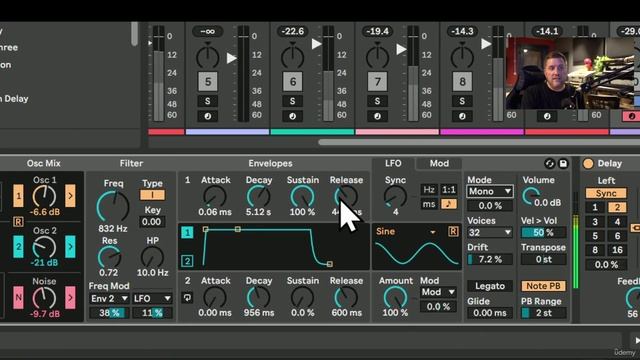Toggle the Legato button
640x360 pixels.
489,286
